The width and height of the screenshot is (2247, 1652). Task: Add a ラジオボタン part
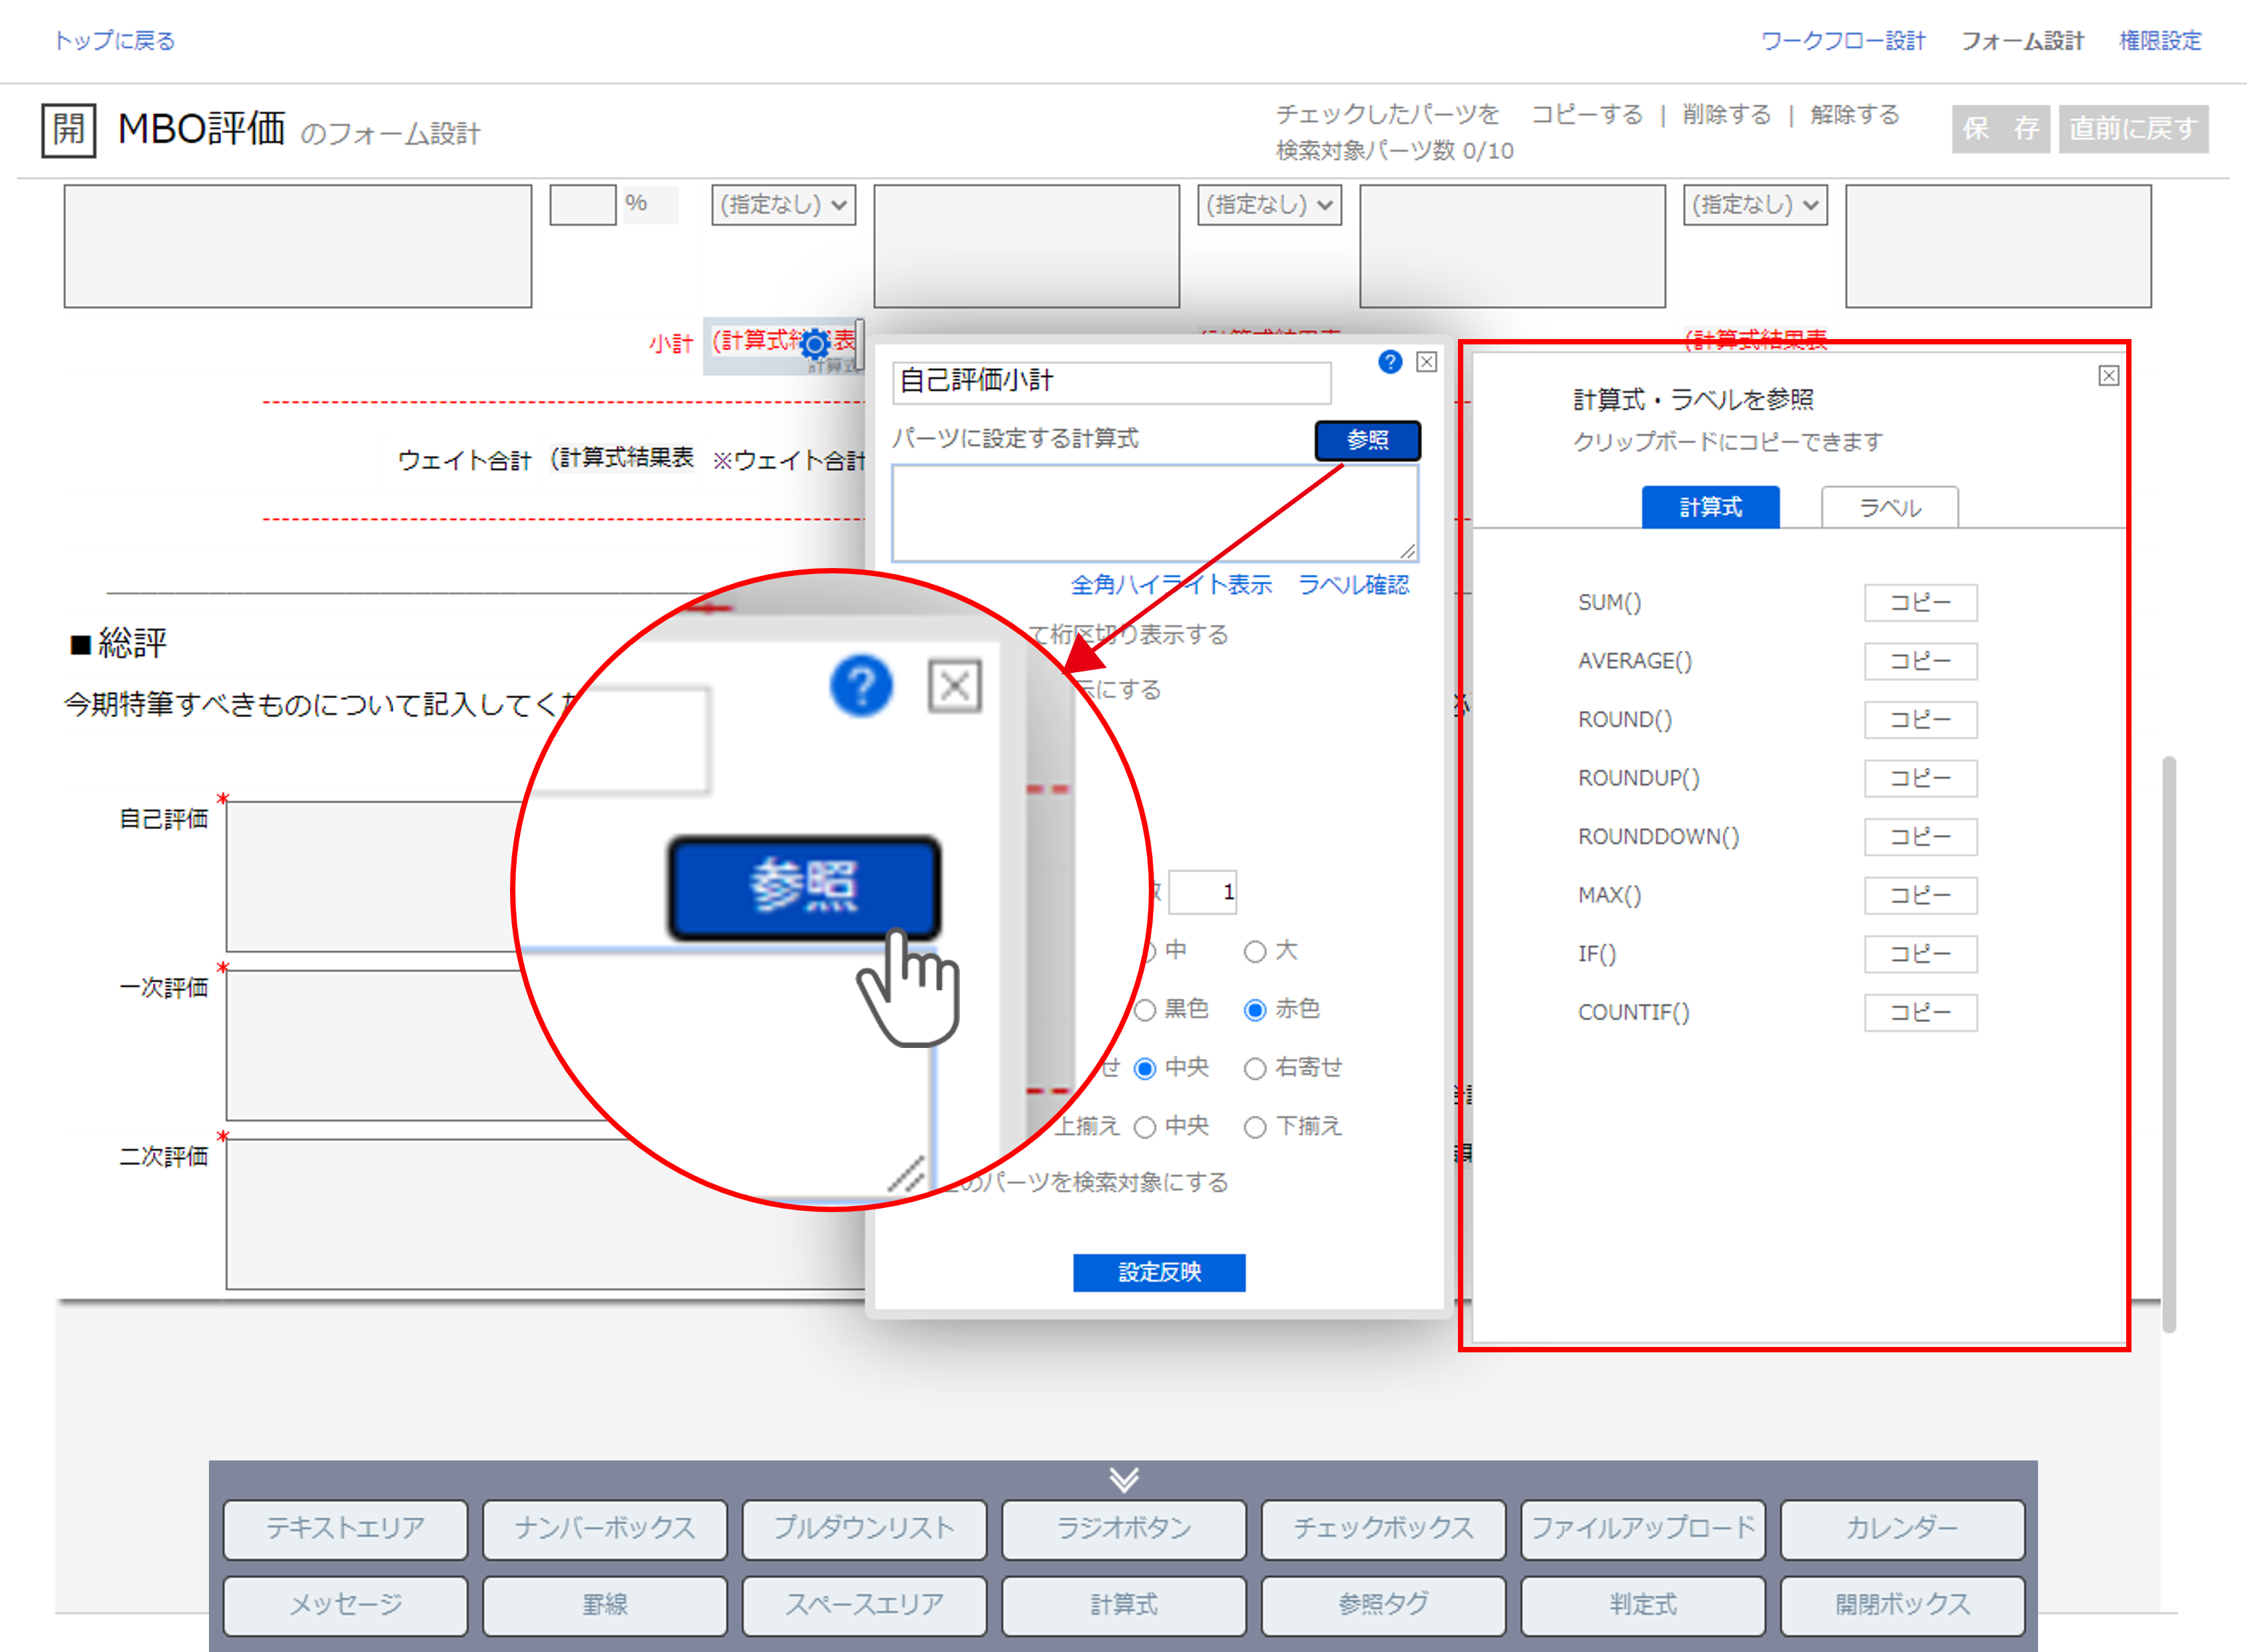pos(1124,1529)
